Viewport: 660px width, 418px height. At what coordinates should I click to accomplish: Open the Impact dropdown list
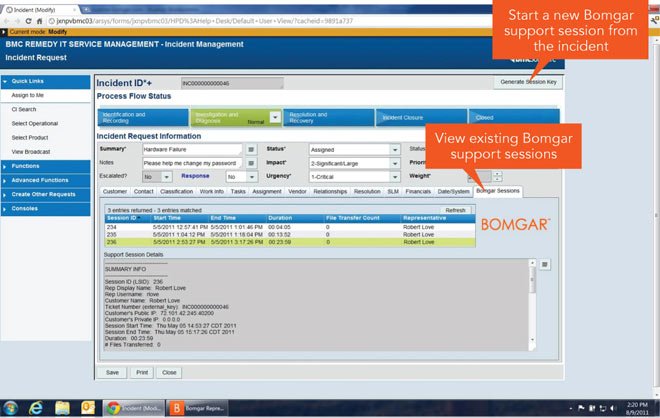[394, 163]
